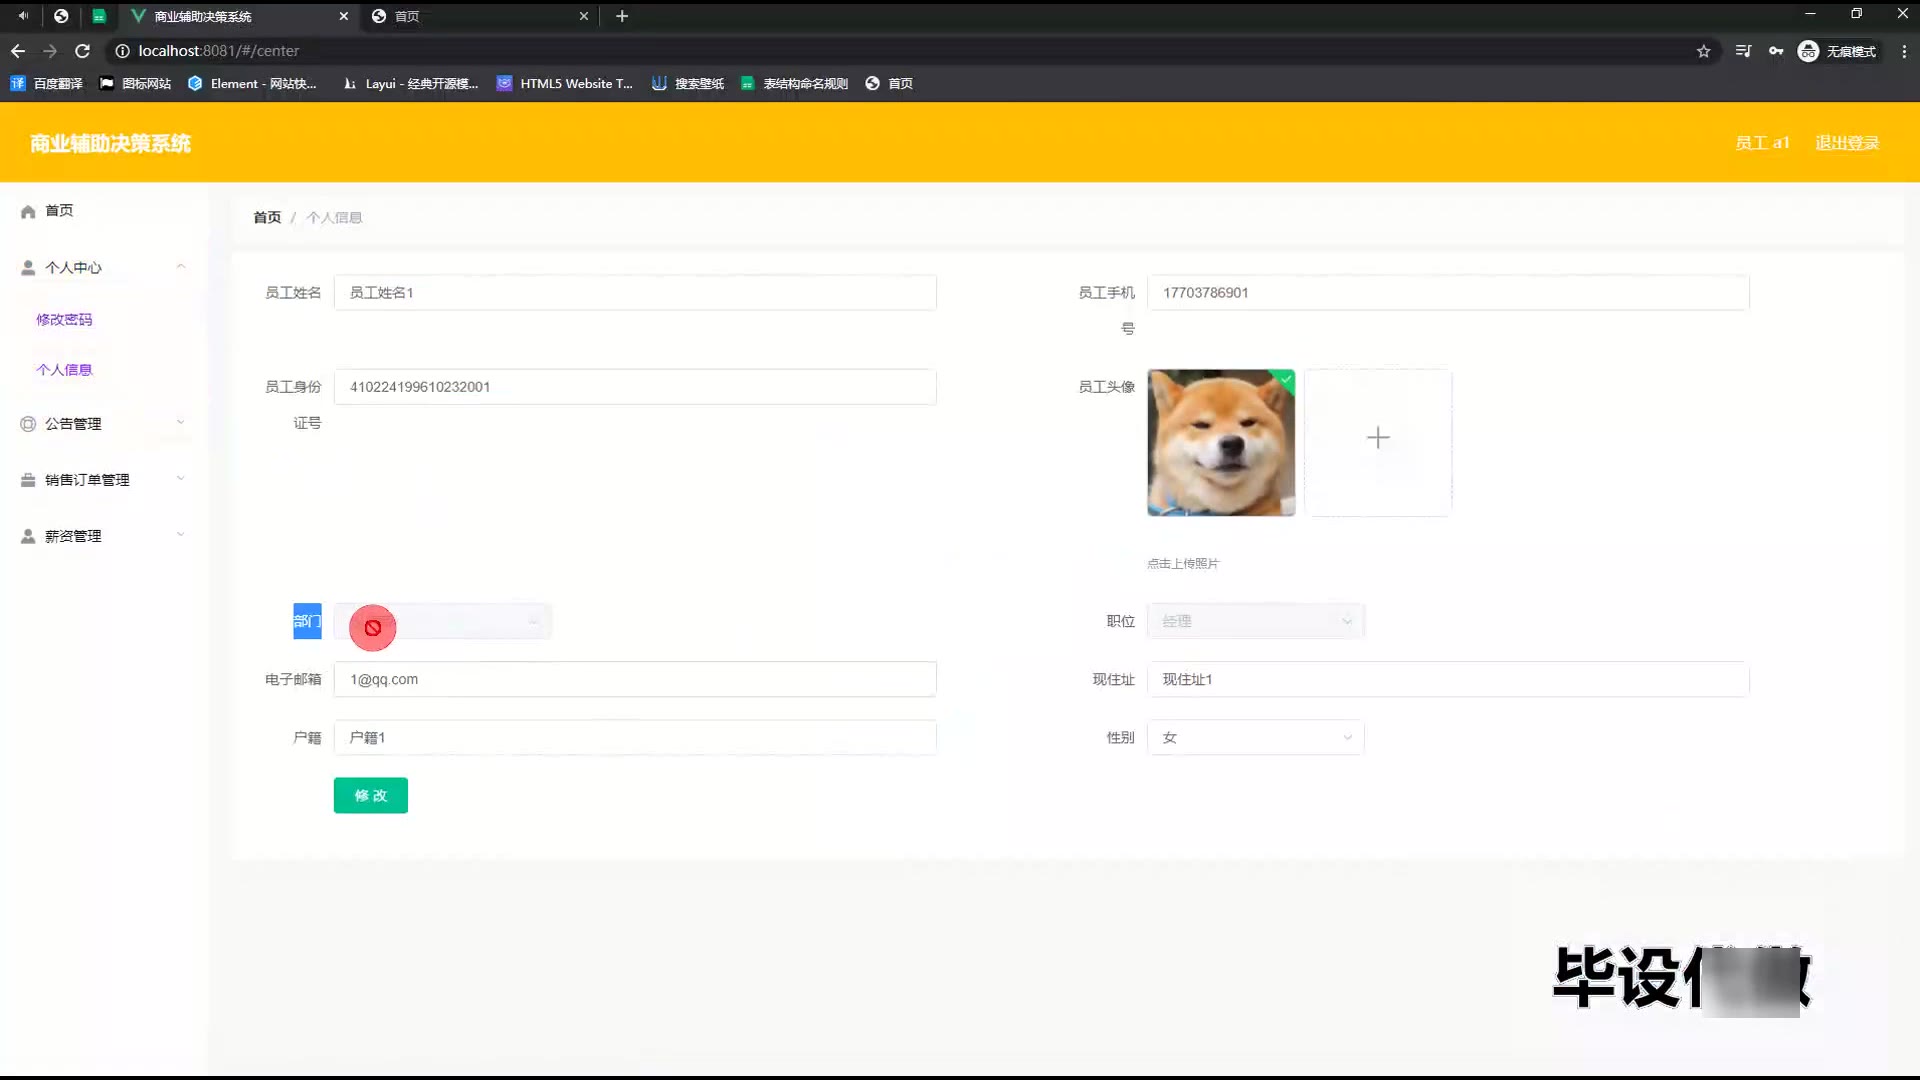Select 个人信息 in the sidebar
Image resolution: width=1920 pixels, height=1080 pixels.
[x=64, y=370]
